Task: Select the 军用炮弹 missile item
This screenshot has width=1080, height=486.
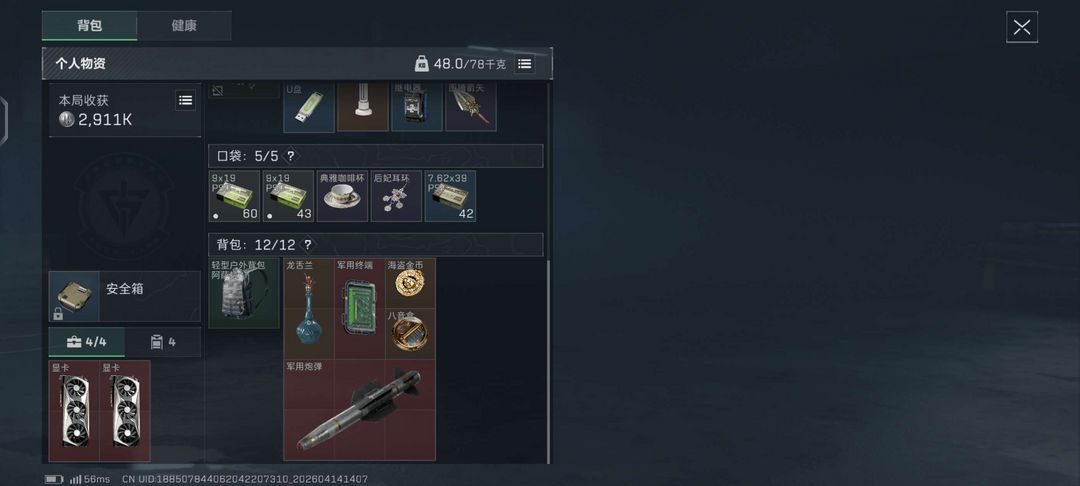Action: point(360,410)
